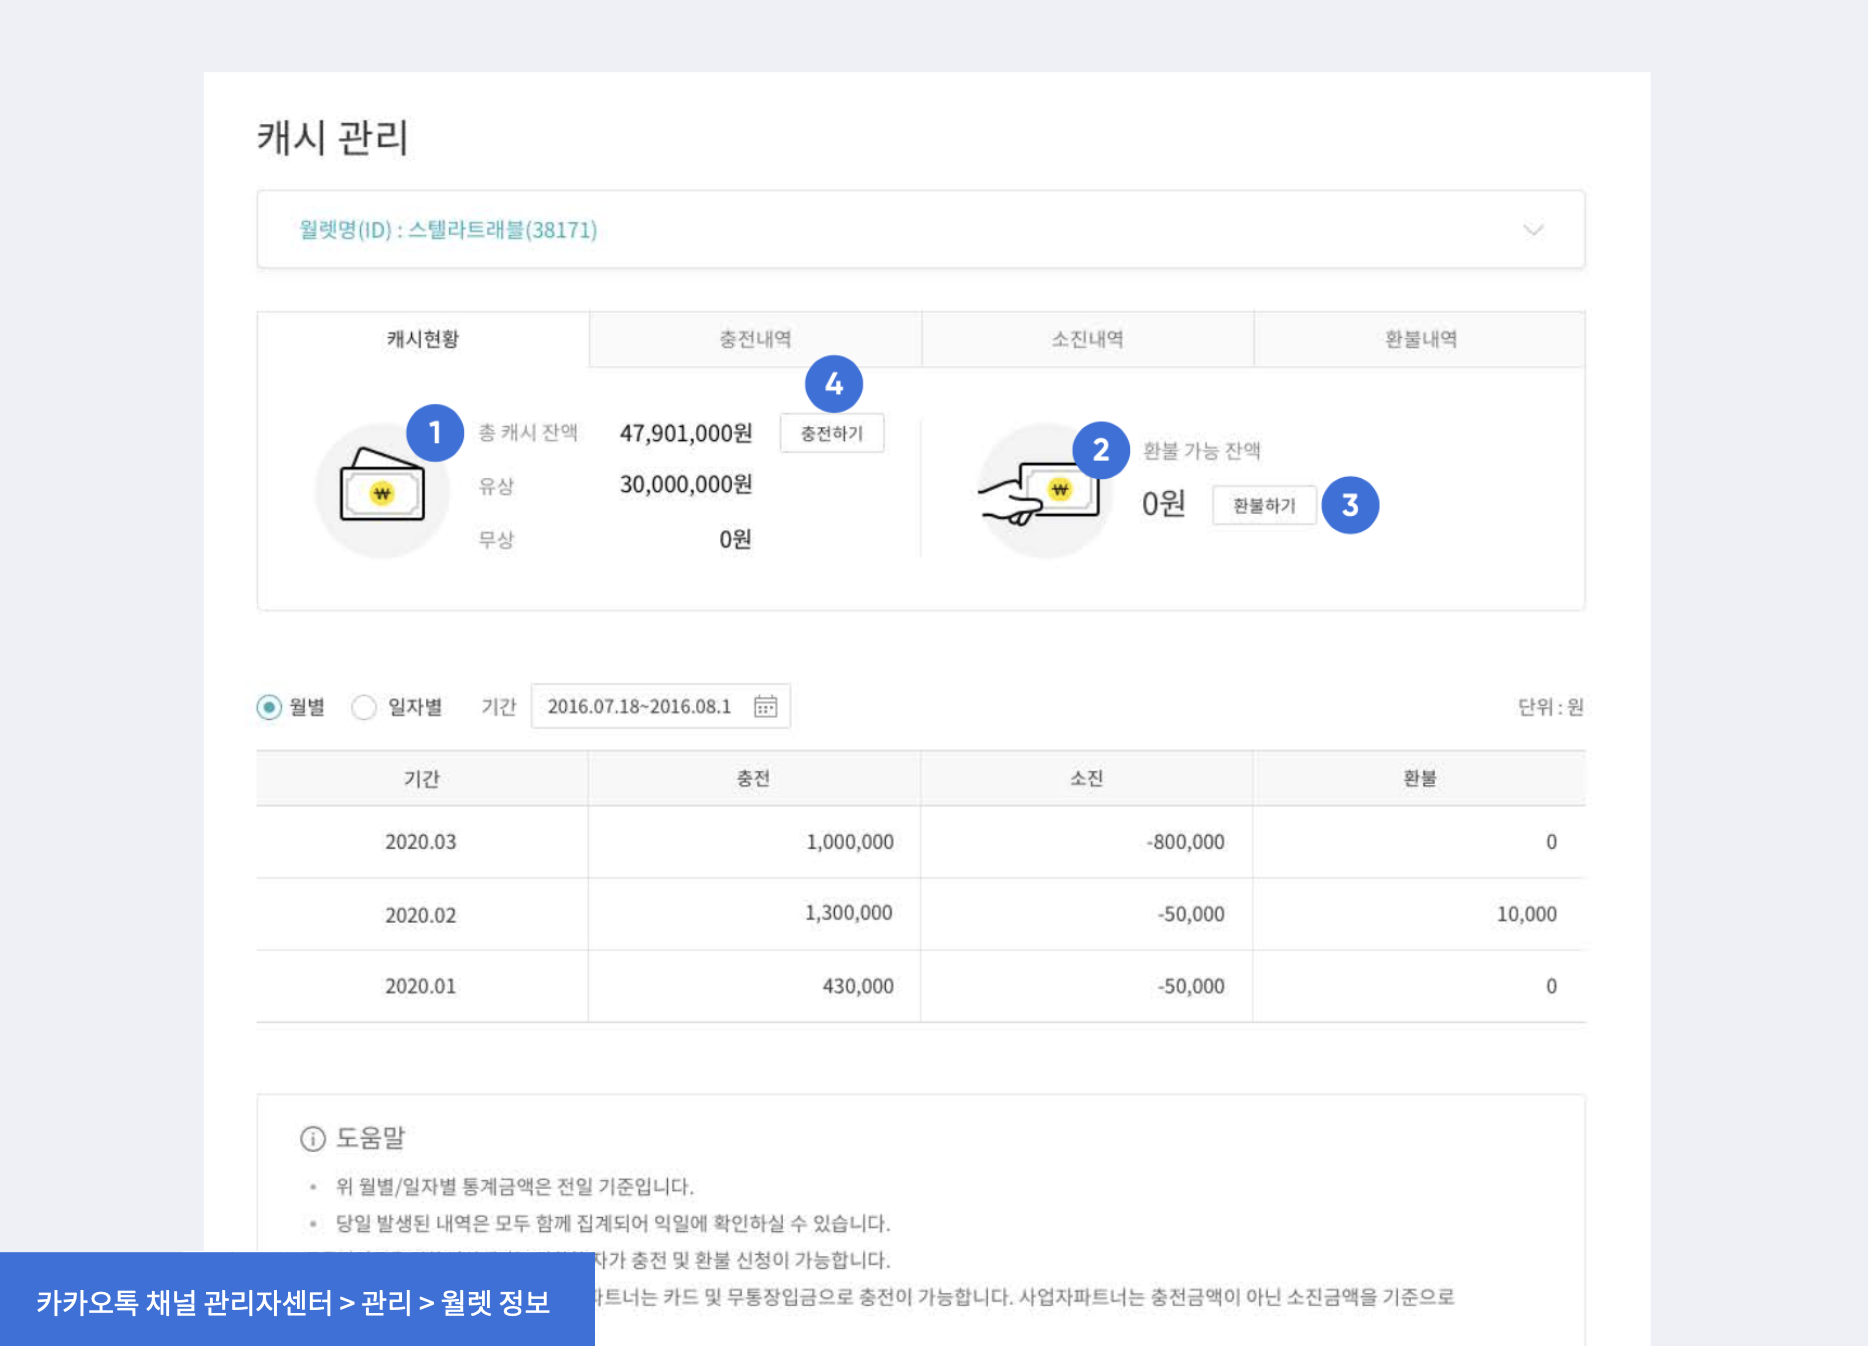Click the 충전 column header

(x=754, y=778)
